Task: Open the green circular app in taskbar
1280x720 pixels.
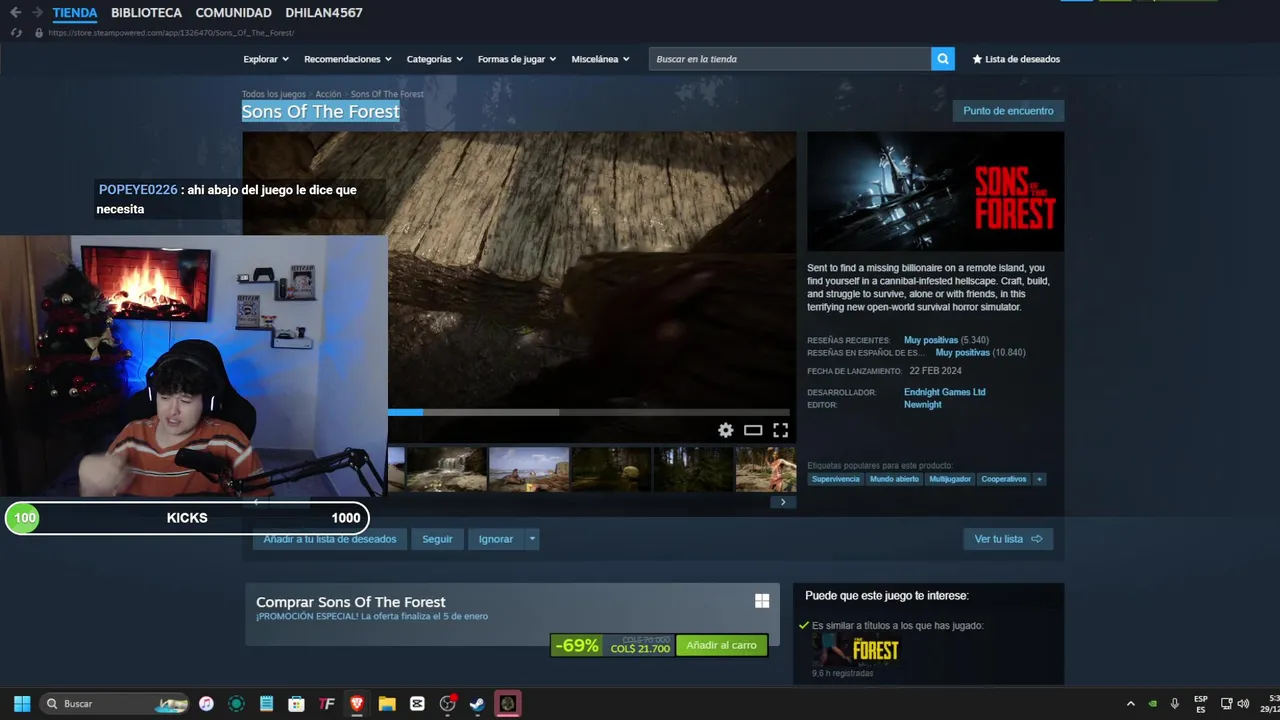Action: [x=236, y=704]
